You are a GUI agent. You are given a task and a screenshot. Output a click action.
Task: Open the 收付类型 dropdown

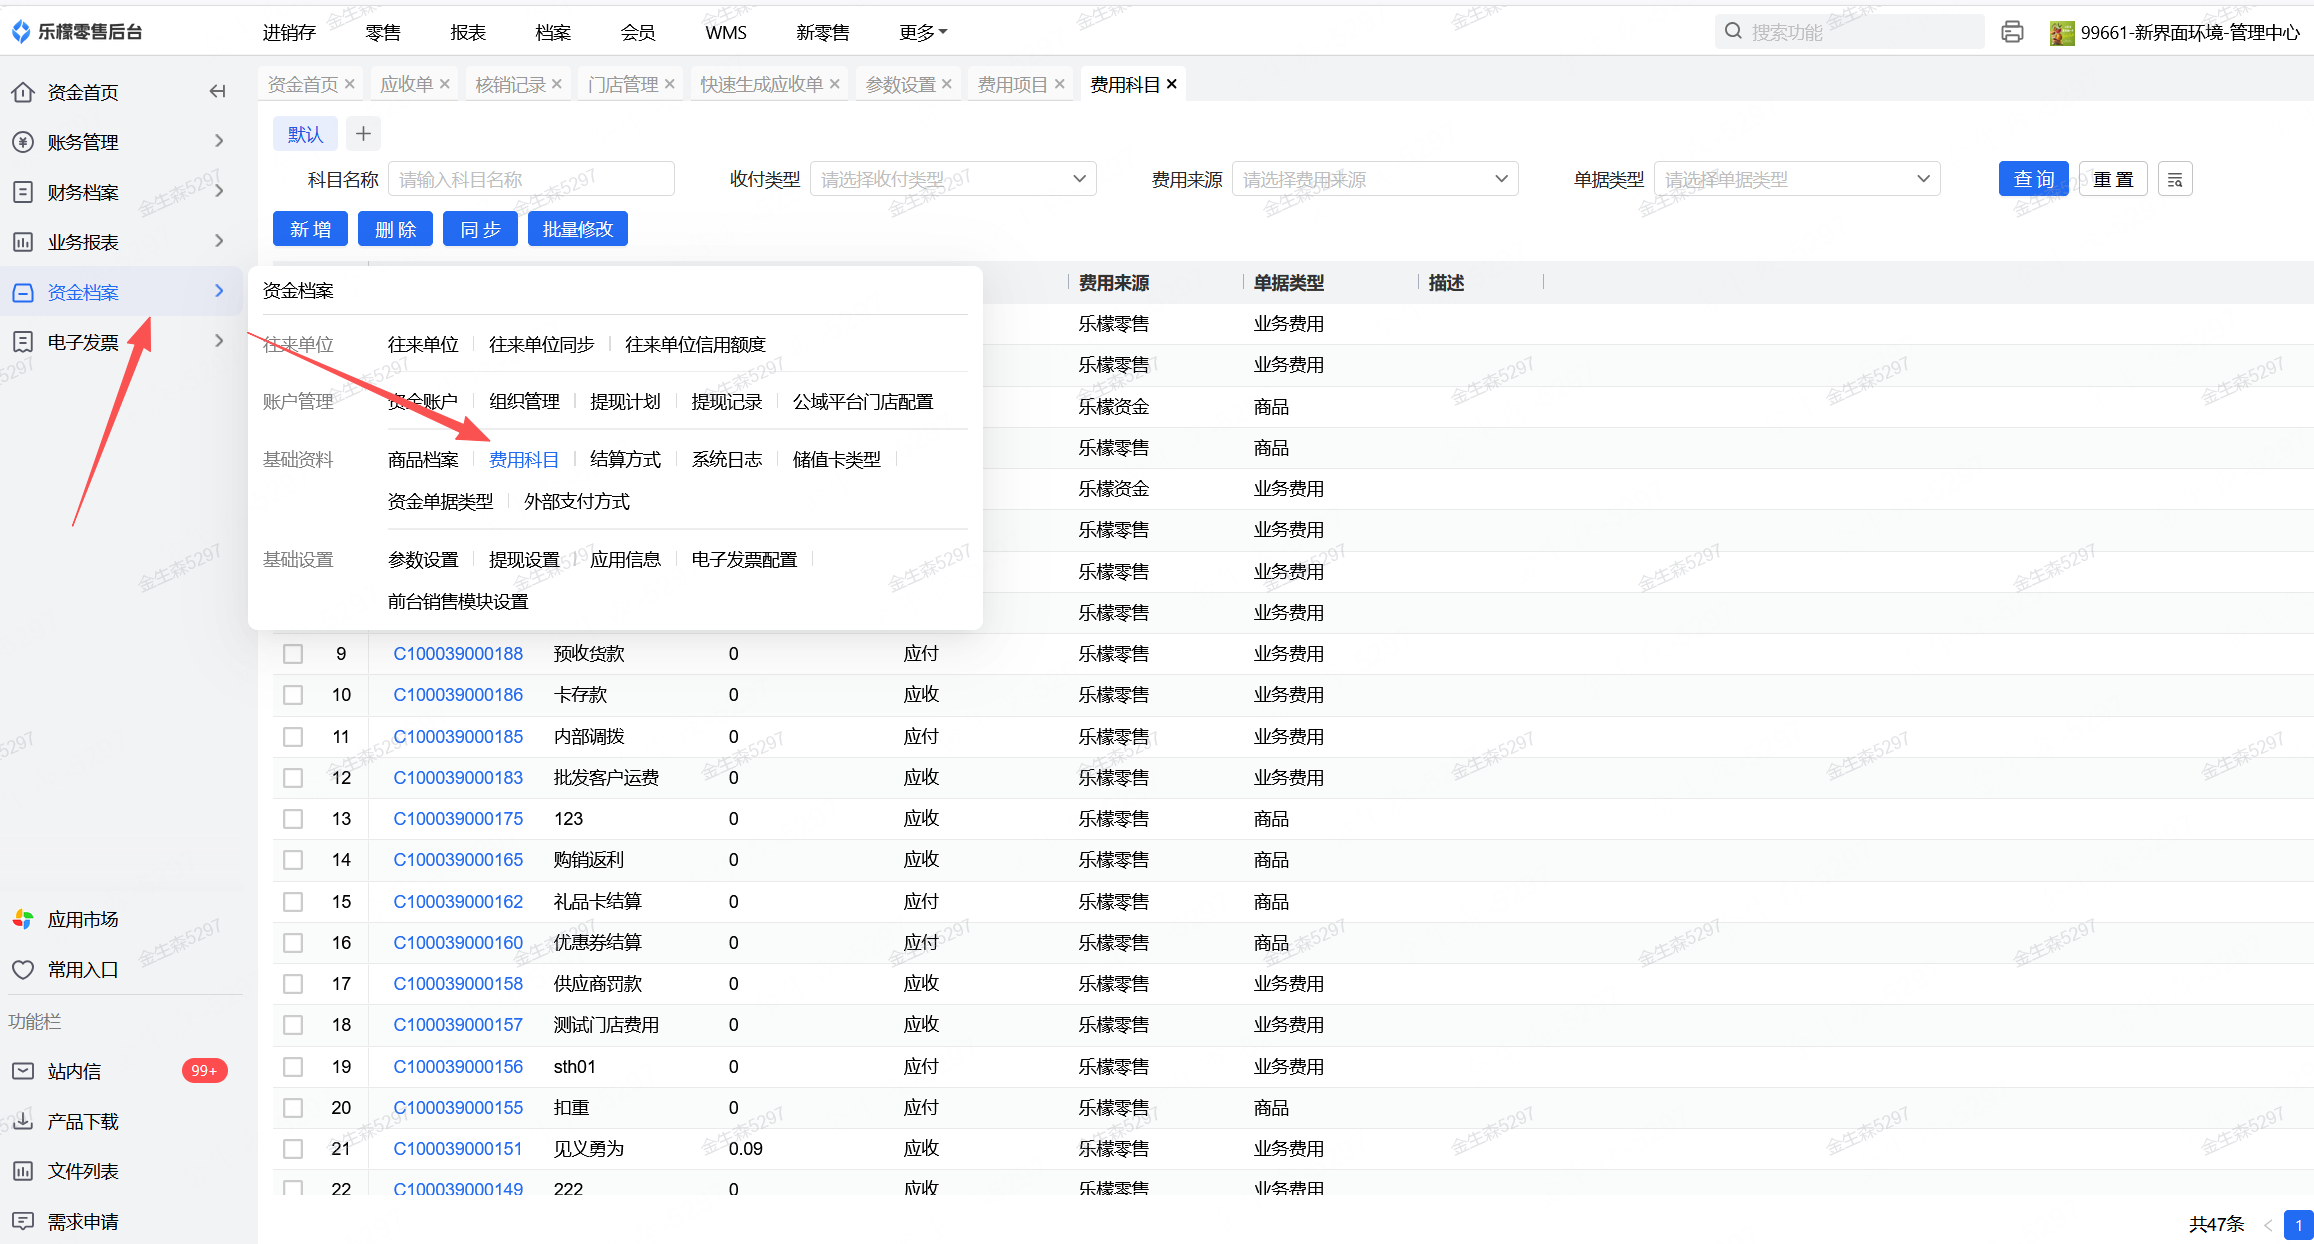click(952, 180)
